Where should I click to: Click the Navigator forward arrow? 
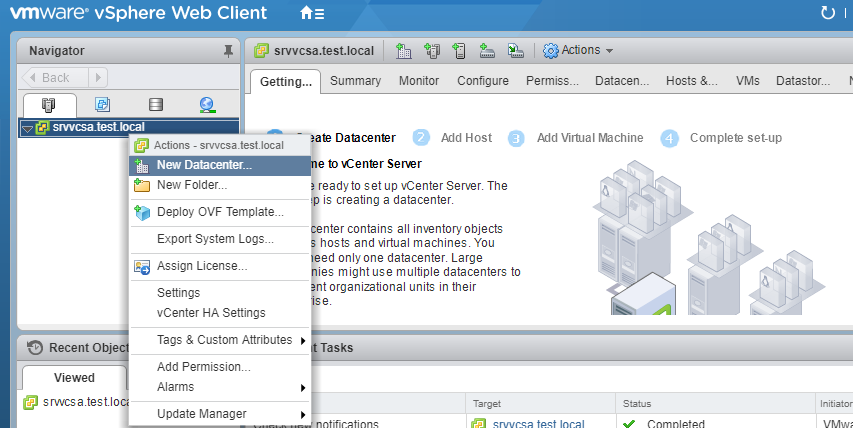[x=98, y=78]
